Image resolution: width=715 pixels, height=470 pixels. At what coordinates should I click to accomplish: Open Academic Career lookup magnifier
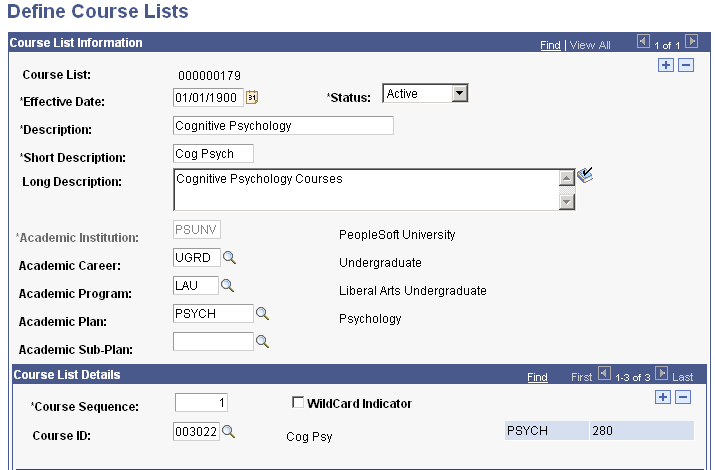click(228, 258)
